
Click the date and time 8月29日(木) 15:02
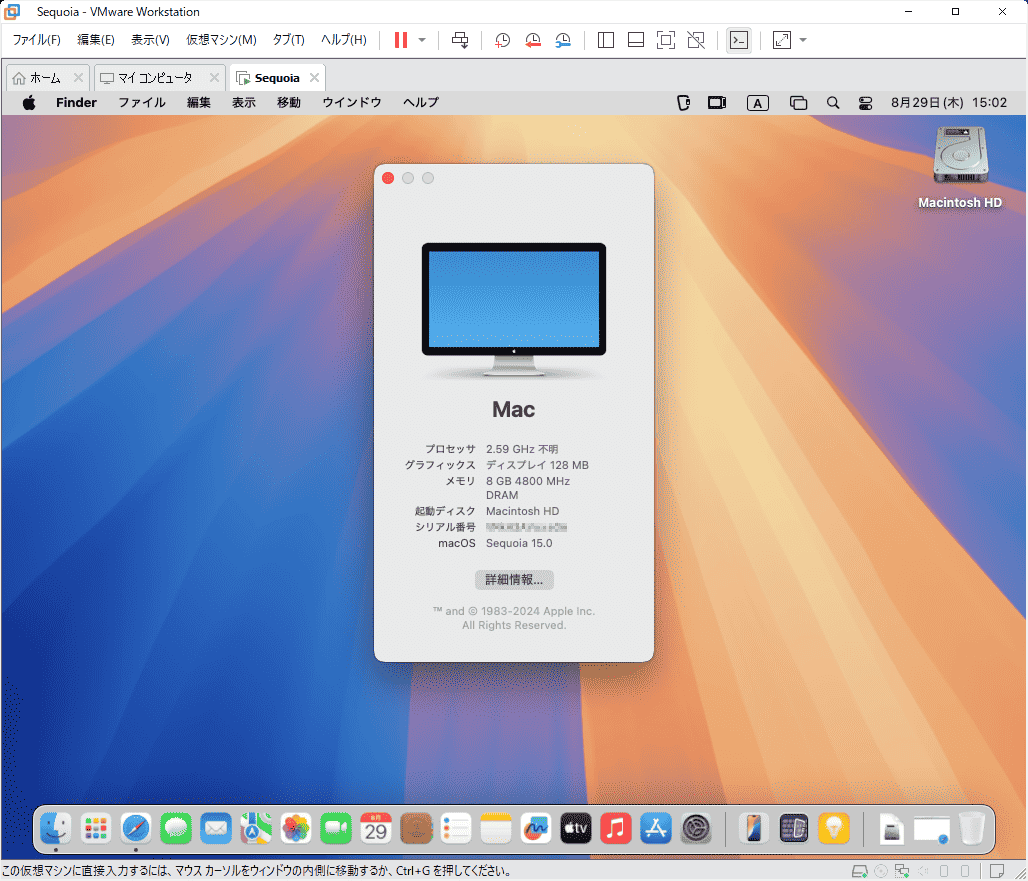point(949,103)
